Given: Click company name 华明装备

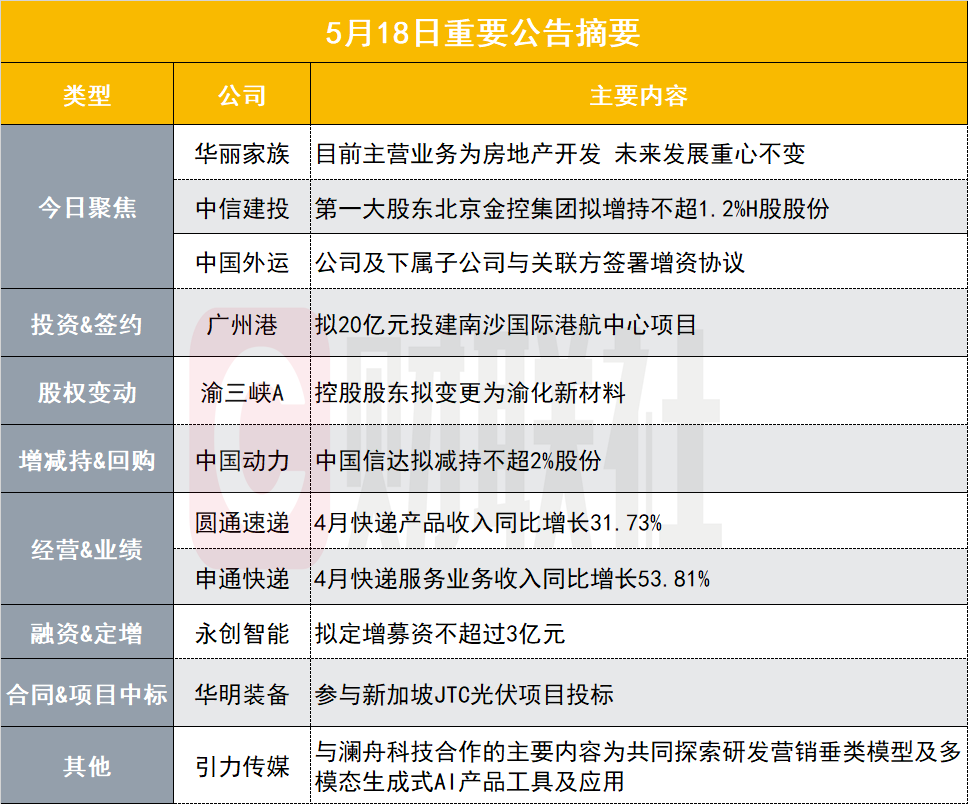Looking at the screenshot, I should pos(242,694).
